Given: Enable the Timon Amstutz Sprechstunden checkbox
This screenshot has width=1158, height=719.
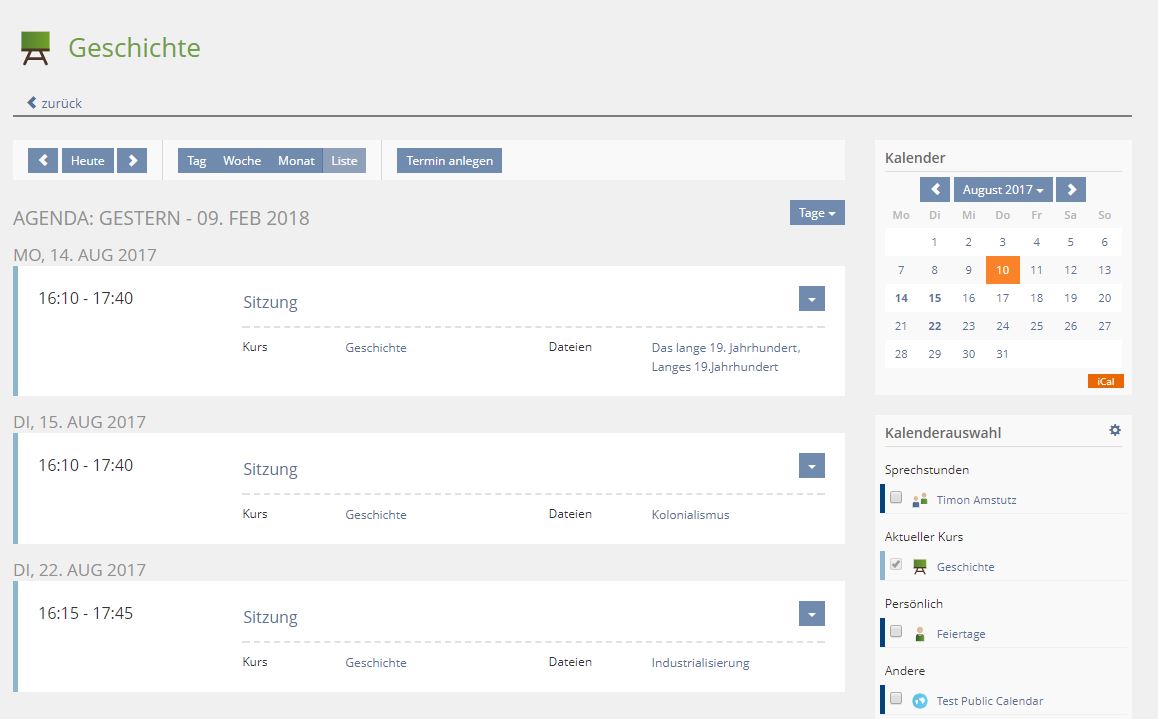Looking at the screenshot, I should tap(896, 498).
